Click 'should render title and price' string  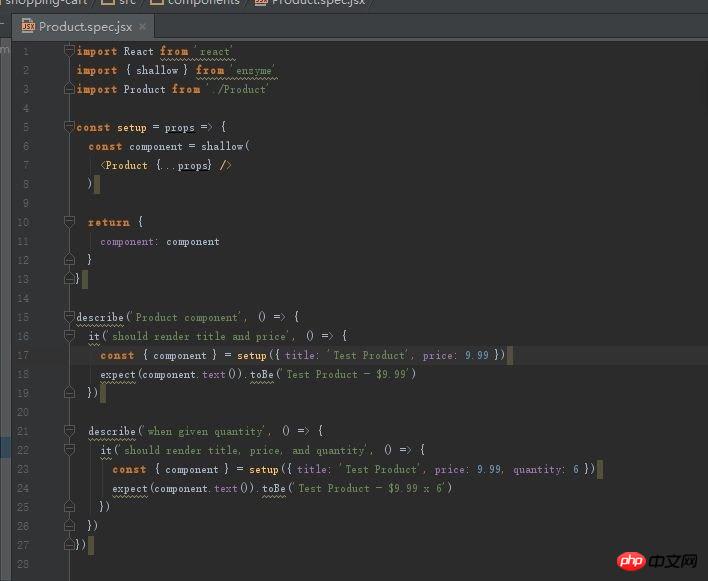pyautogui.click(x=200, y=336)
